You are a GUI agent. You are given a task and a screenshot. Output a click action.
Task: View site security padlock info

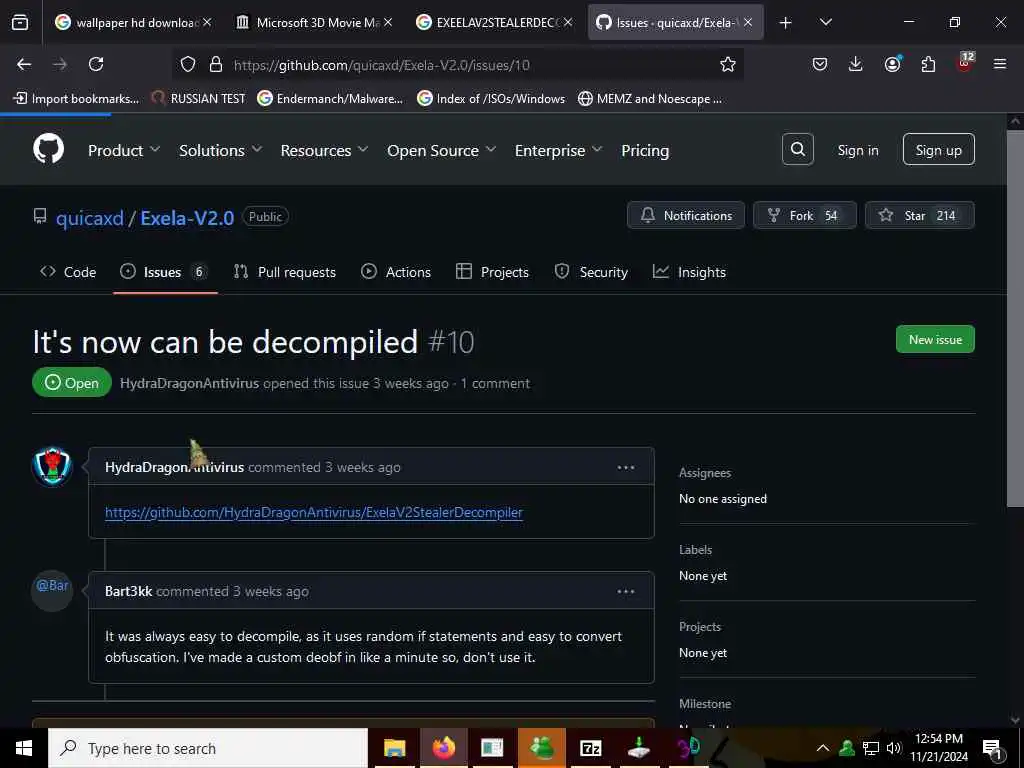pyautogui.click(x=216, y=64)
